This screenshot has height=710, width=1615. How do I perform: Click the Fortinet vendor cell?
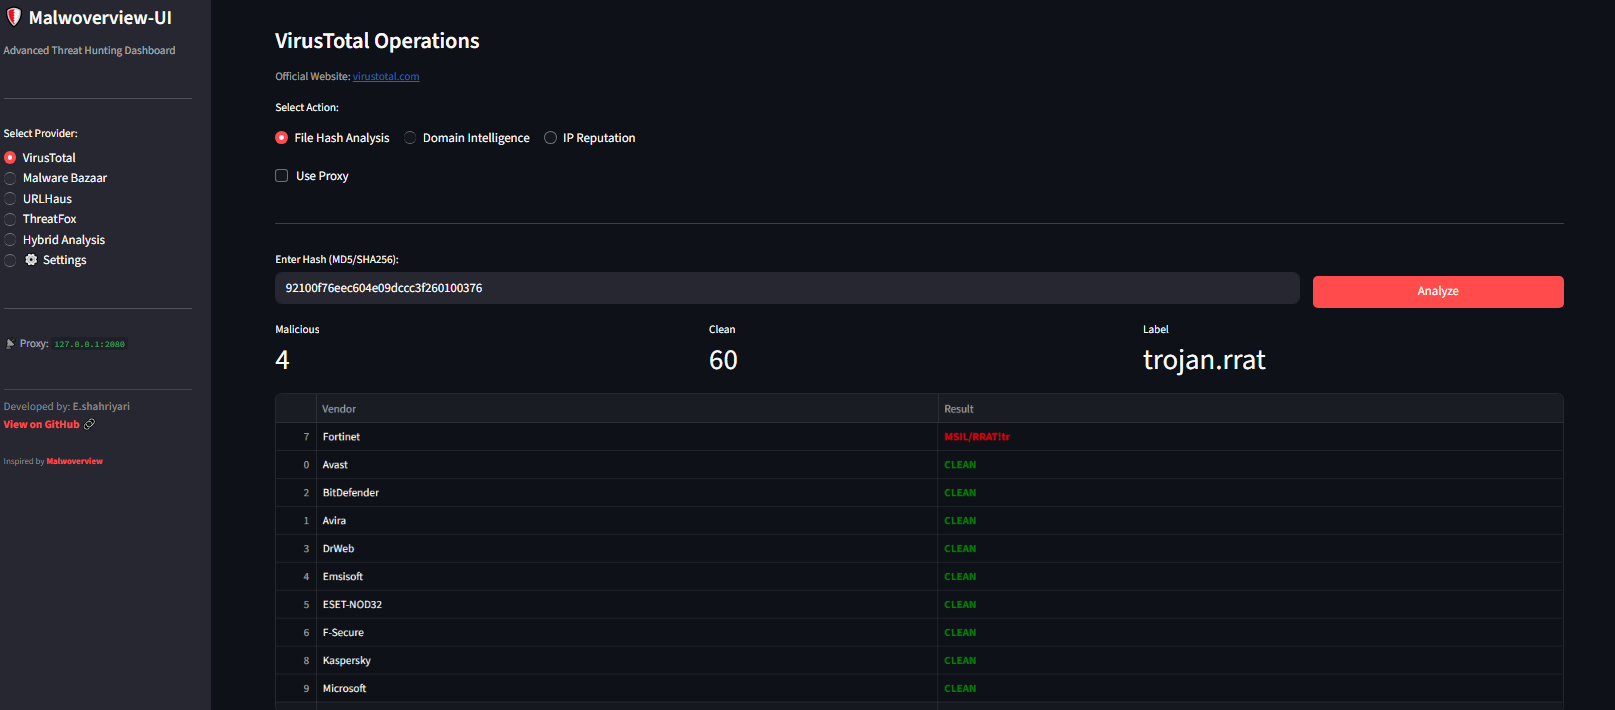(x=627, y=437)
